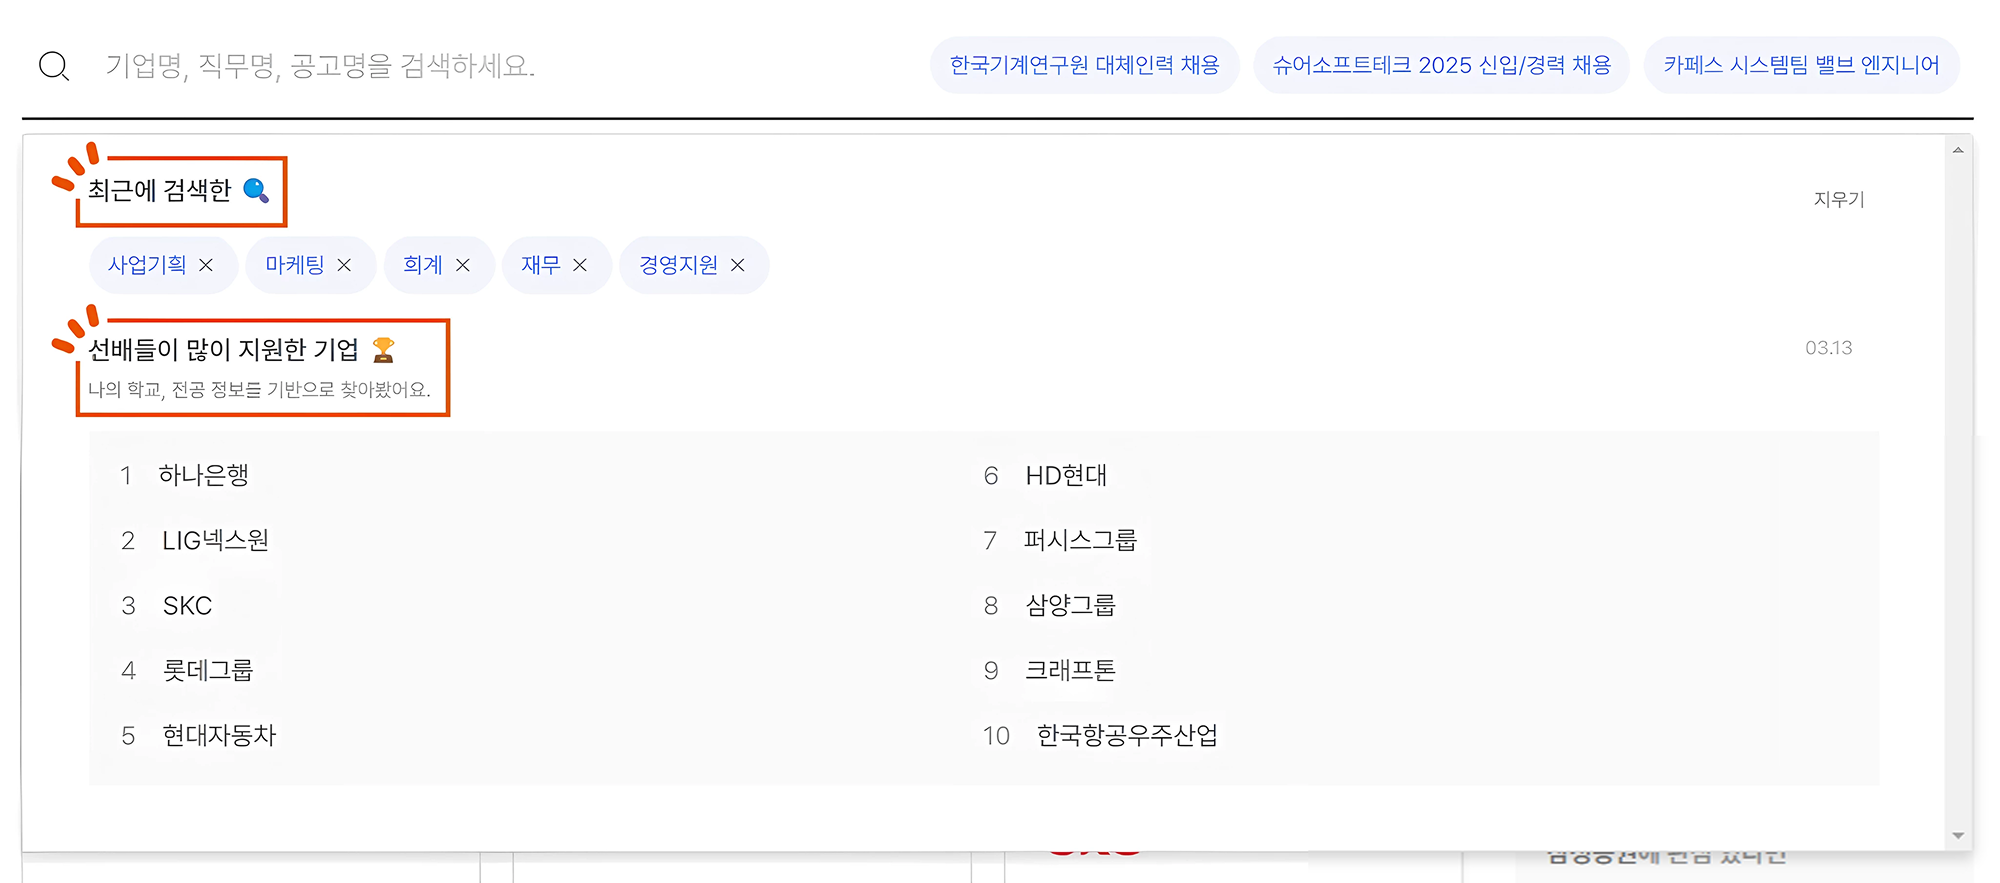Open ranked company LIG넥스원

click(x=216, y=541)
